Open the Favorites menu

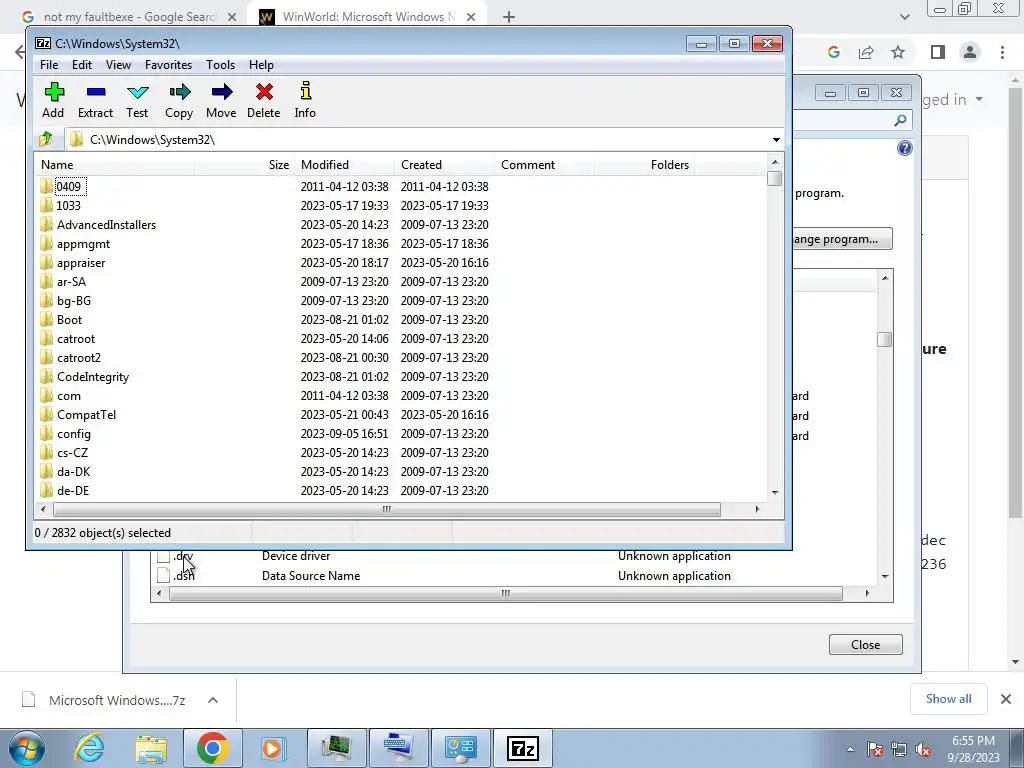click(168, 65)
